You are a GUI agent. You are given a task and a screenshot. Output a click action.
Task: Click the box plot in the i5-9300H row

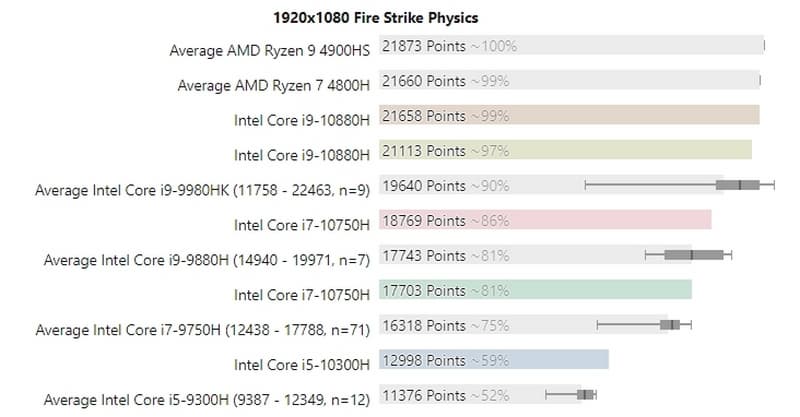click(586, 394)
